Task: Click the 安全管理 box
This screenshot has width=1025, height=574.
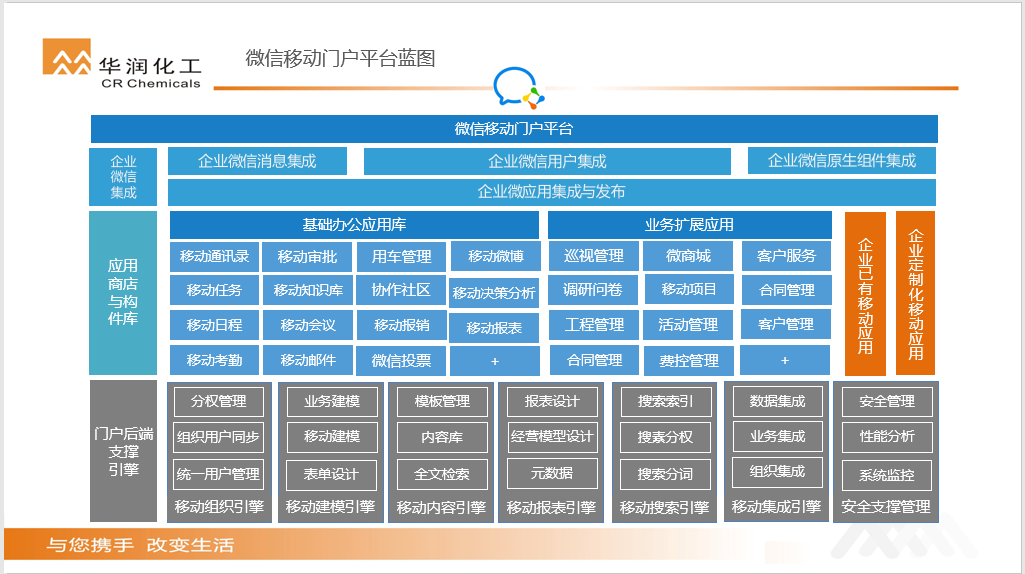Action: [x=887, y=401]
